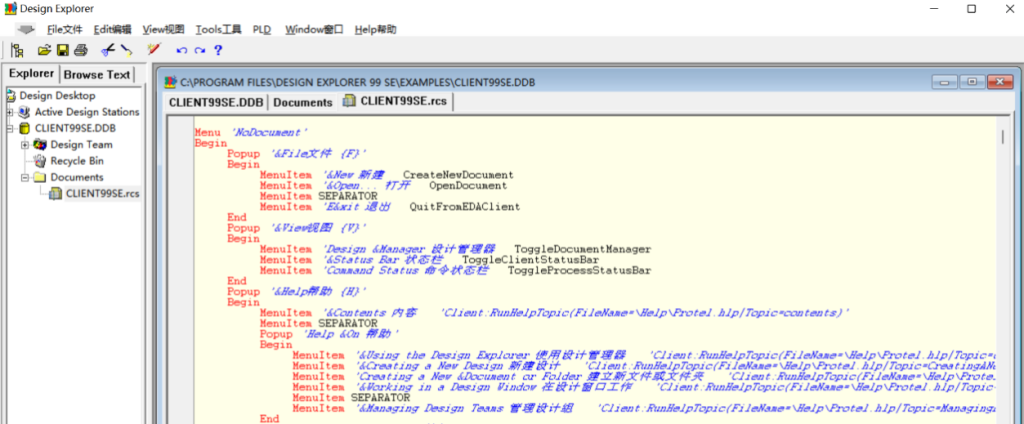Toggle the design manager panel icon
The height and width of the screenshot is (424, 1024).
pos(17,50)
